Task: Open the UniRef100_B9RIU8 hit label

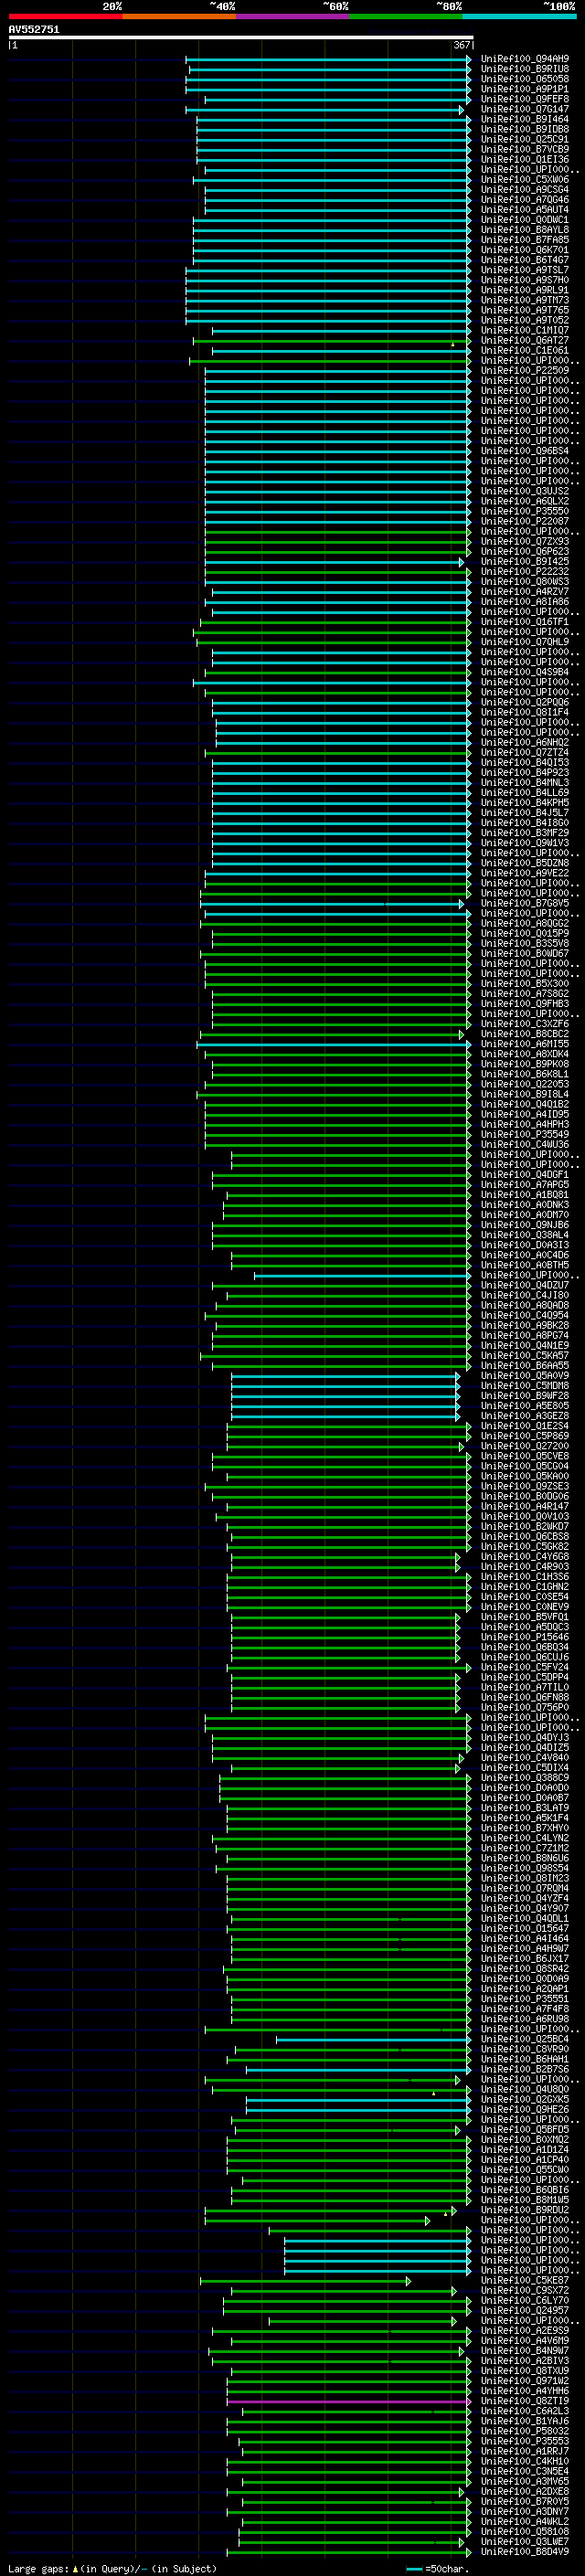Action: coord(525,69)
